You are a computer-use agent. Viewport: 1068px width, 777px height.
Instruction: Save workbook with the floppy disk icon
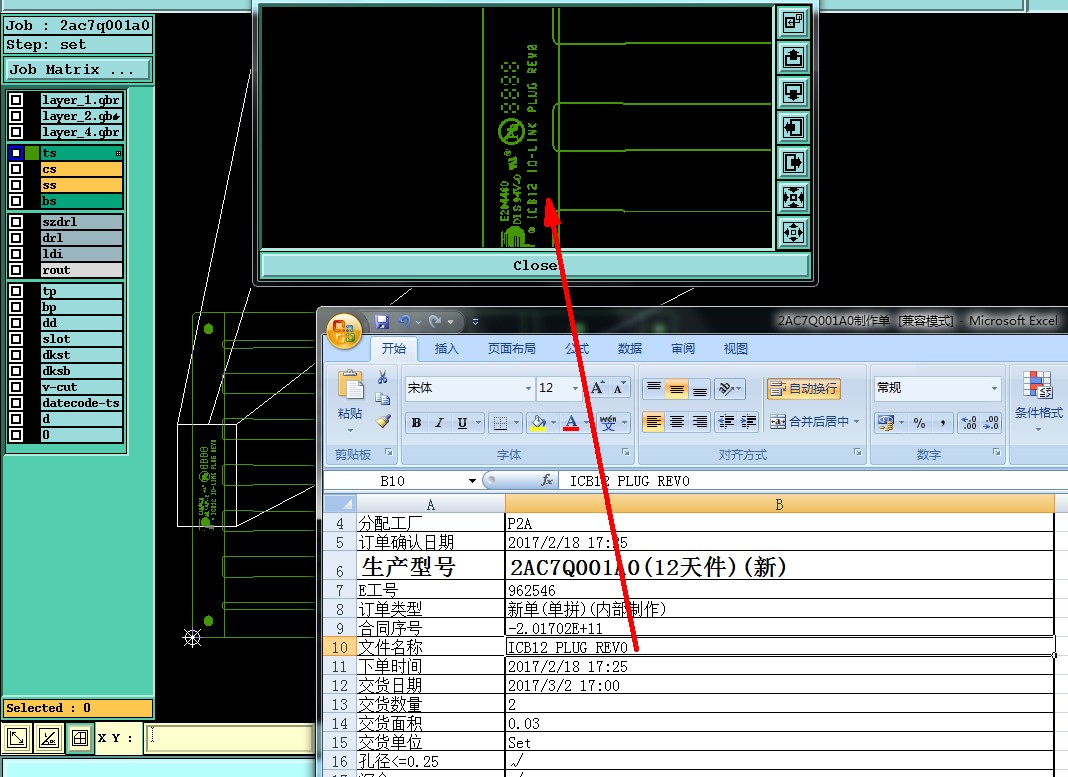[x=381, y=321]
